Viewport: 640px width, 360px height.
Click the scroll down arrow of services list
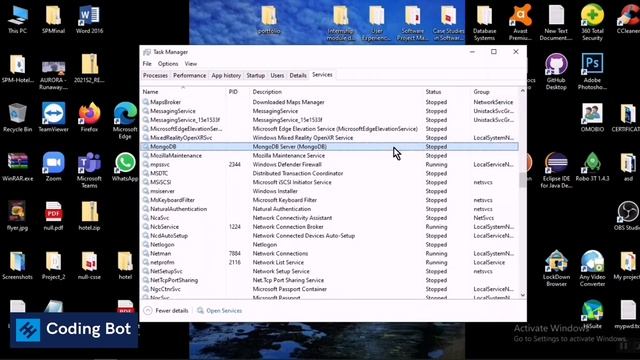[x=522, y=295]
